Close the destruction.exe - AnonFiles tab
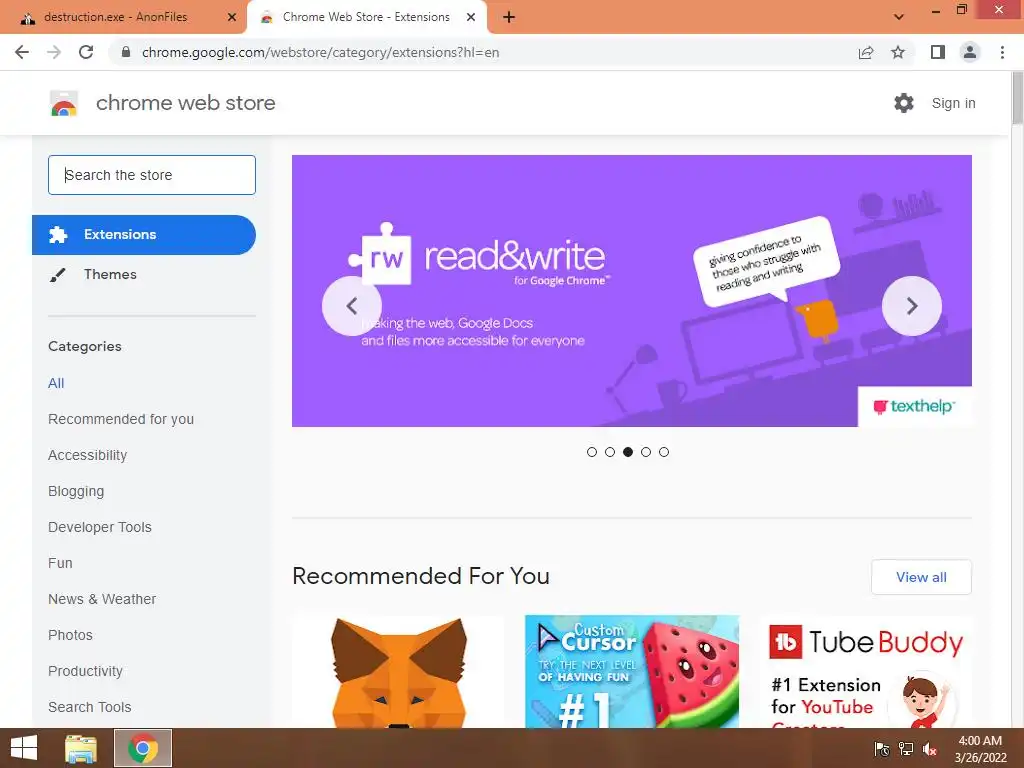 click(x=232, y=17)
